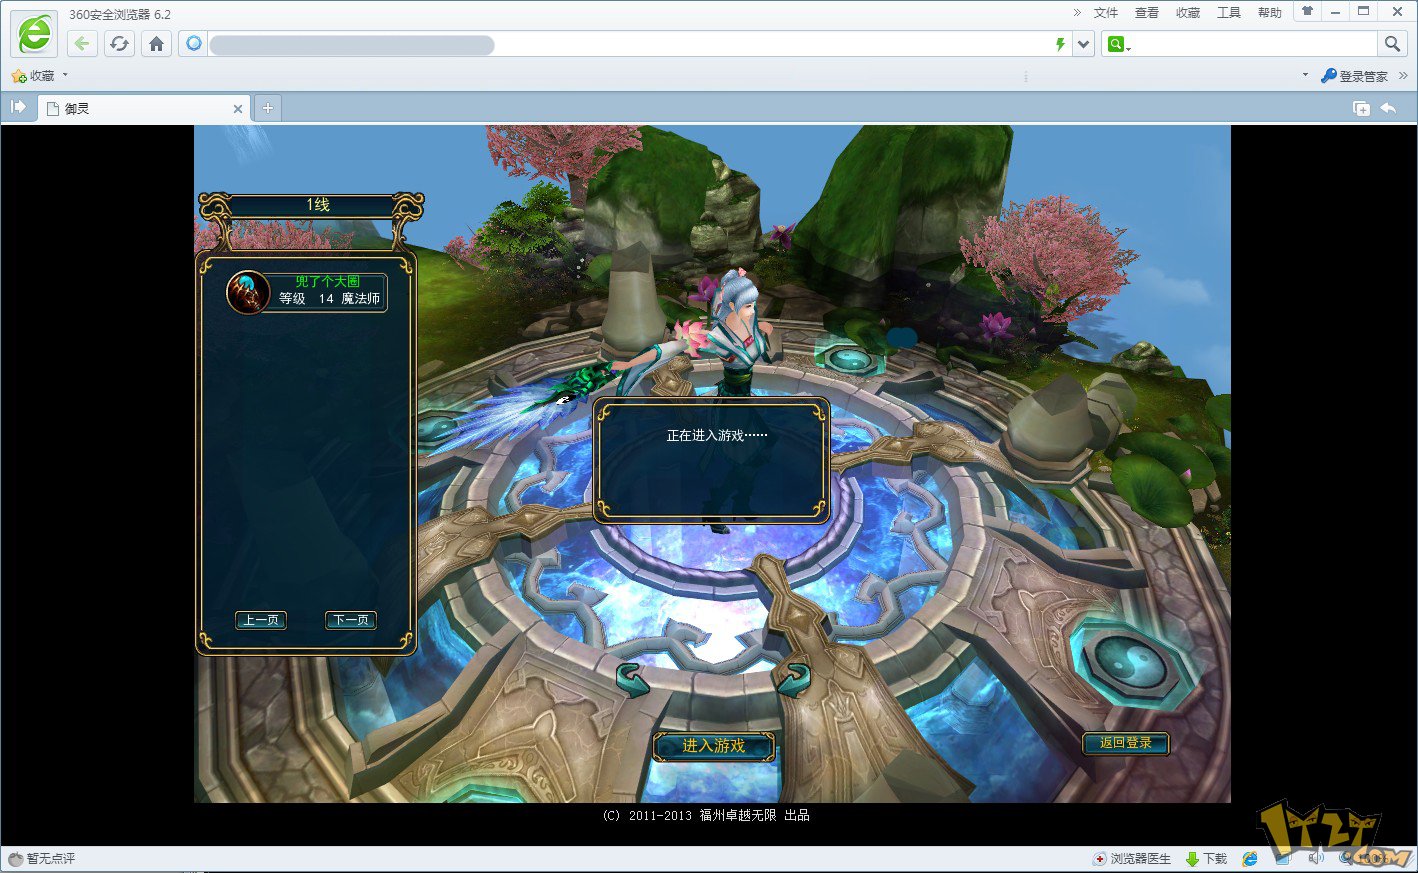The width and height of the screenshot is (1418, 873).
Task: Open a new tab with plus button
Action: [268, 108]
